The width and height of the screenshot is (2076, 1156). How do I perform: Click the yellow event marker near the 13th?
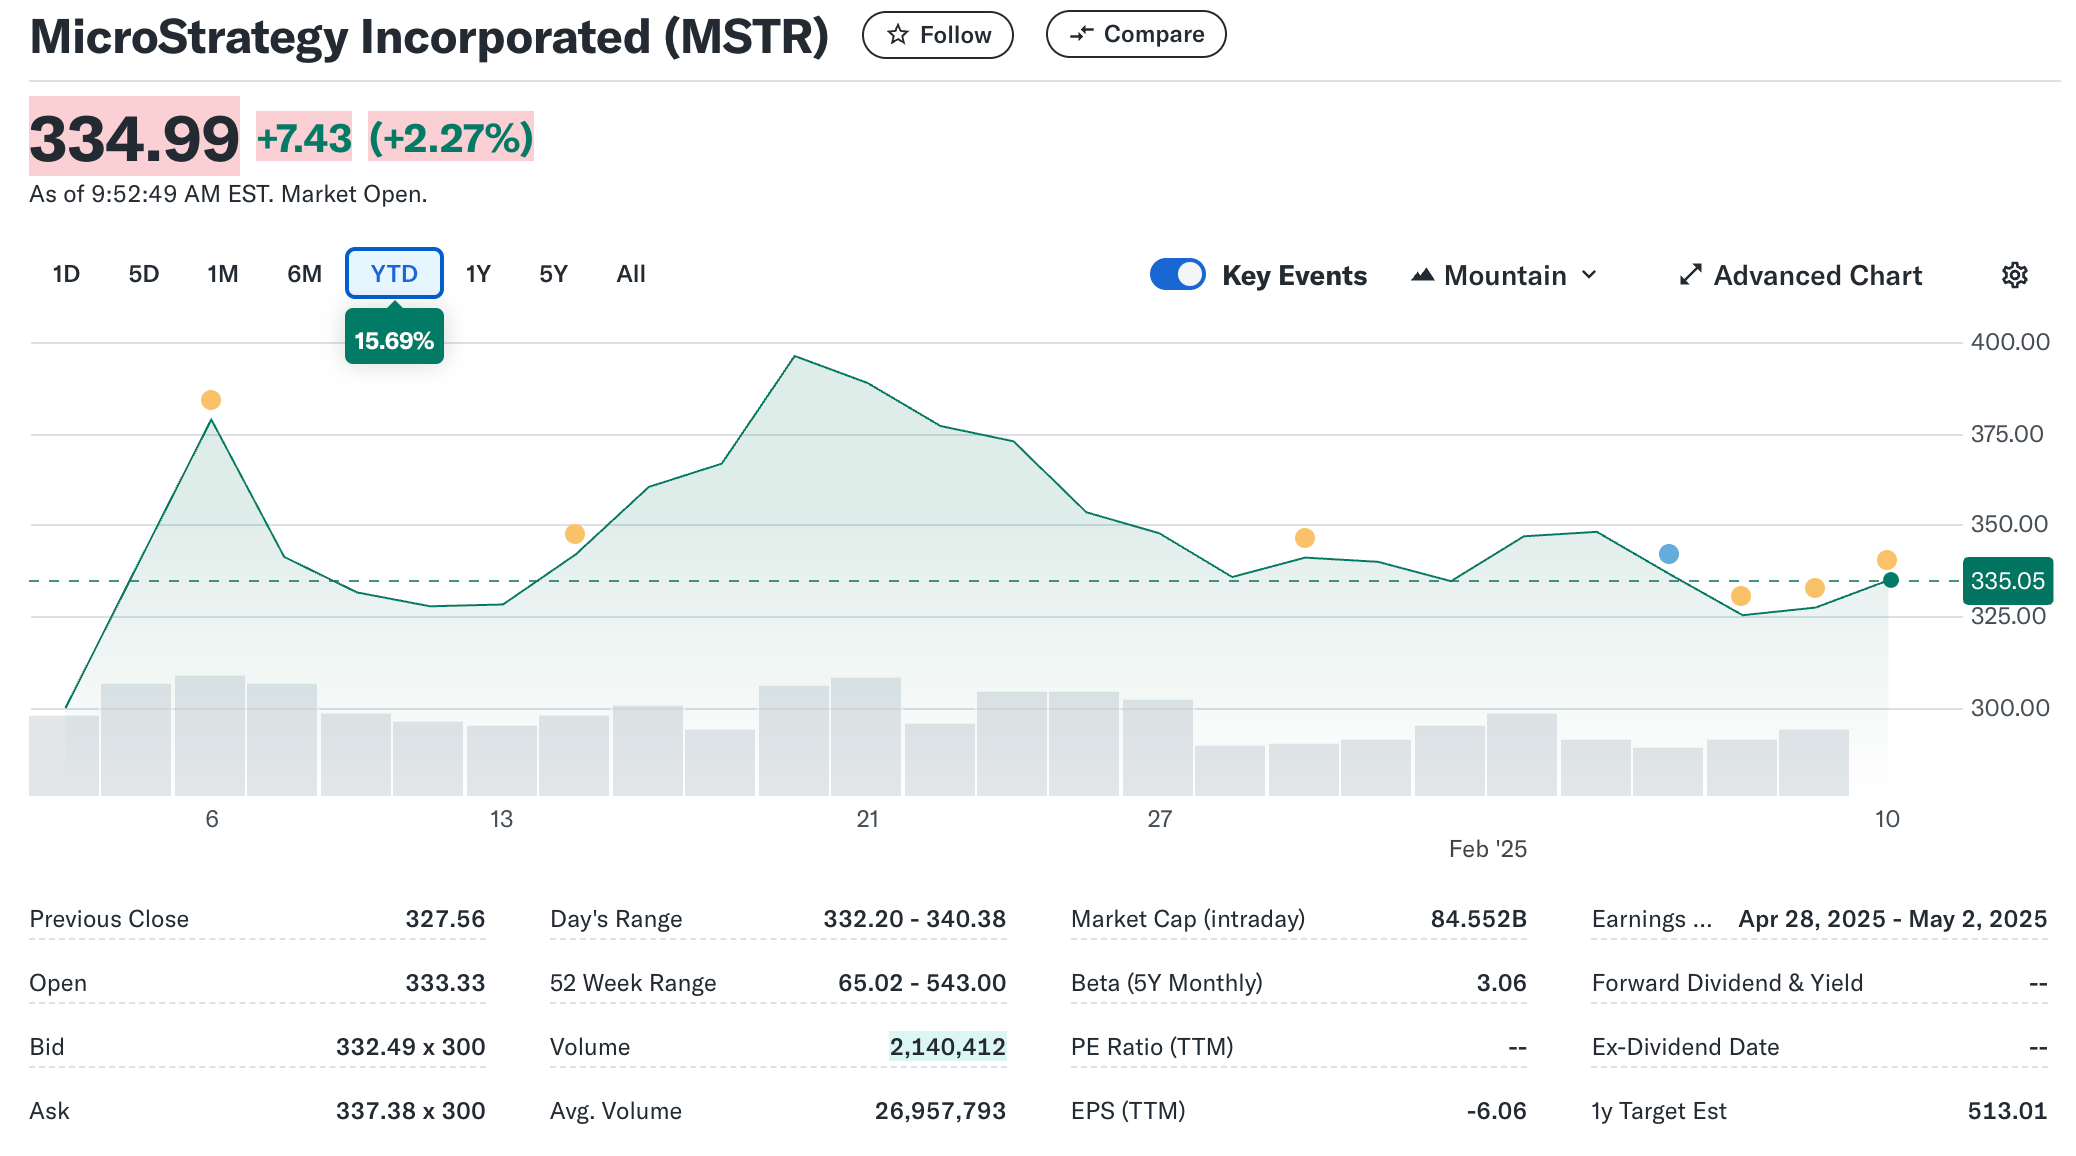coord(574,534)
